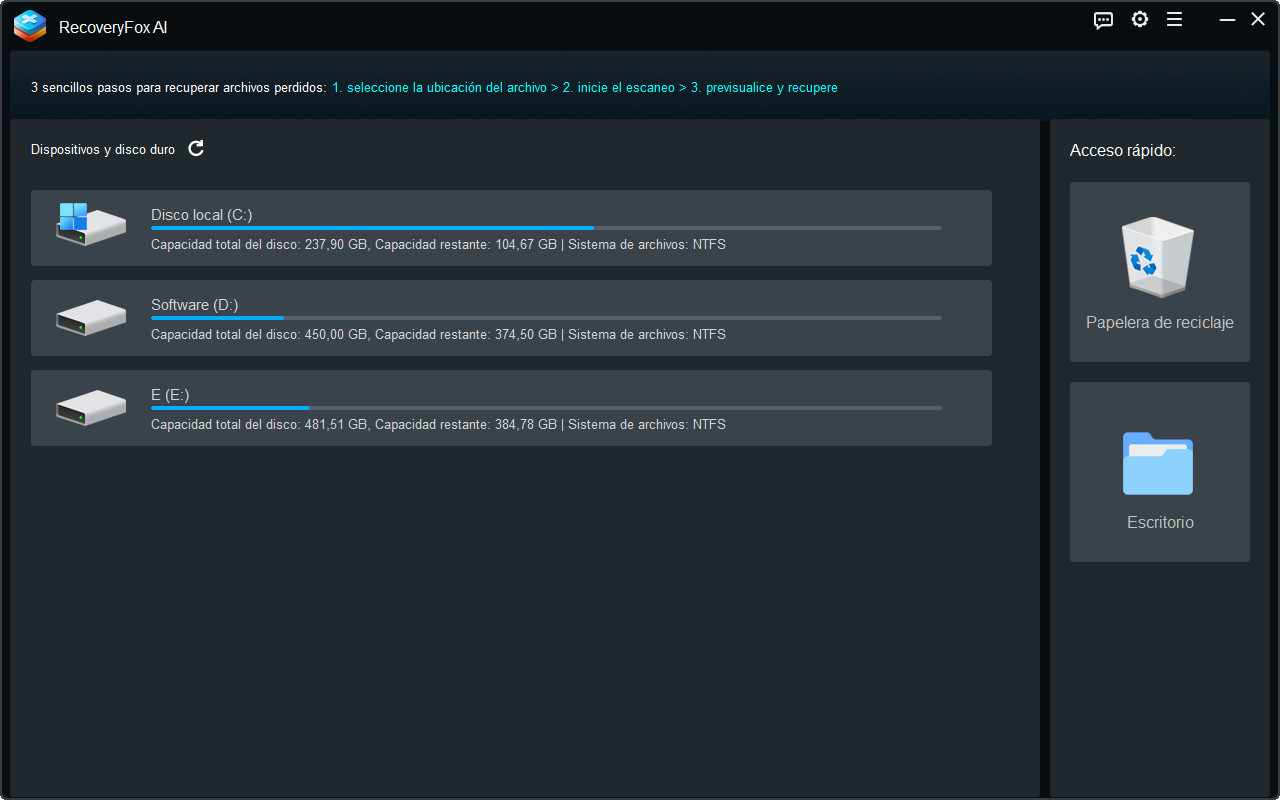
Task: Open Papelera de reciclaje from quick access
Action: point(1159,322)
